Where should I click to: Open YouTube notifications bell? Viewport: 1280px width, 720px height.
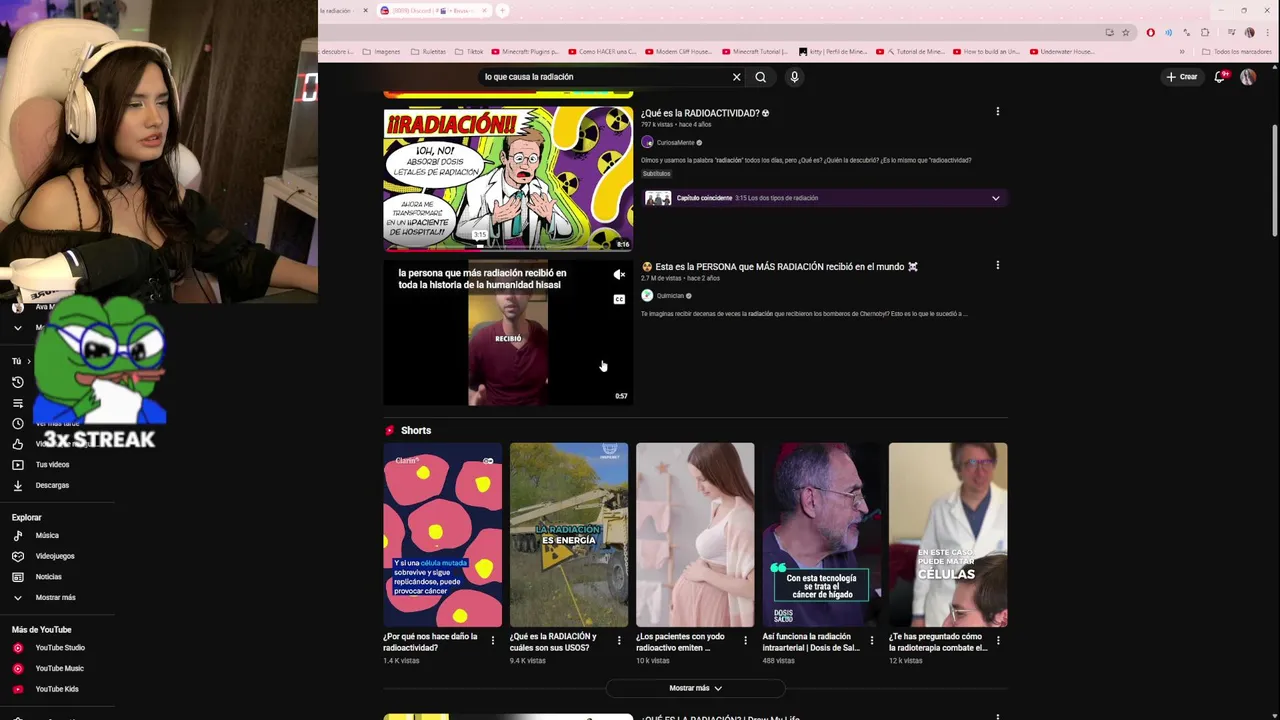(x=1220, y=77)
